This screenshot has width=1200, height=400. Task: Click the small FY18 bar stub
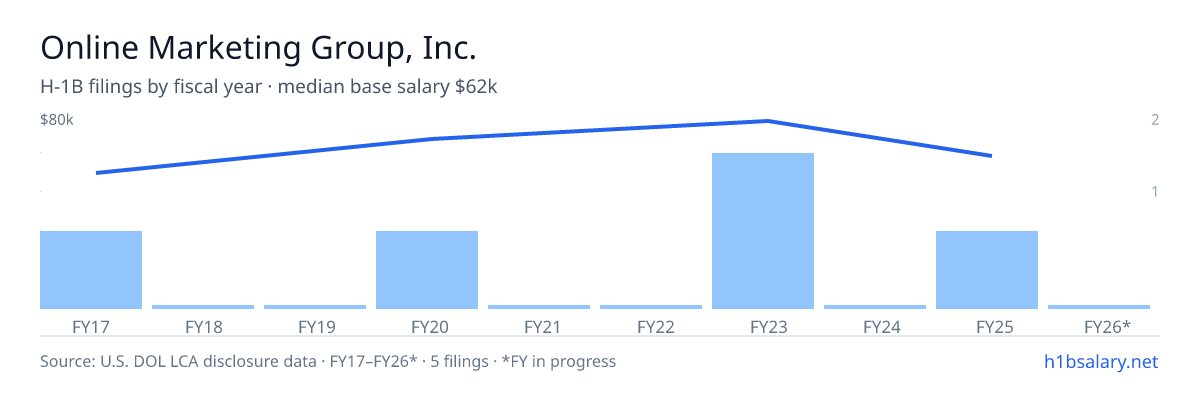203,307
